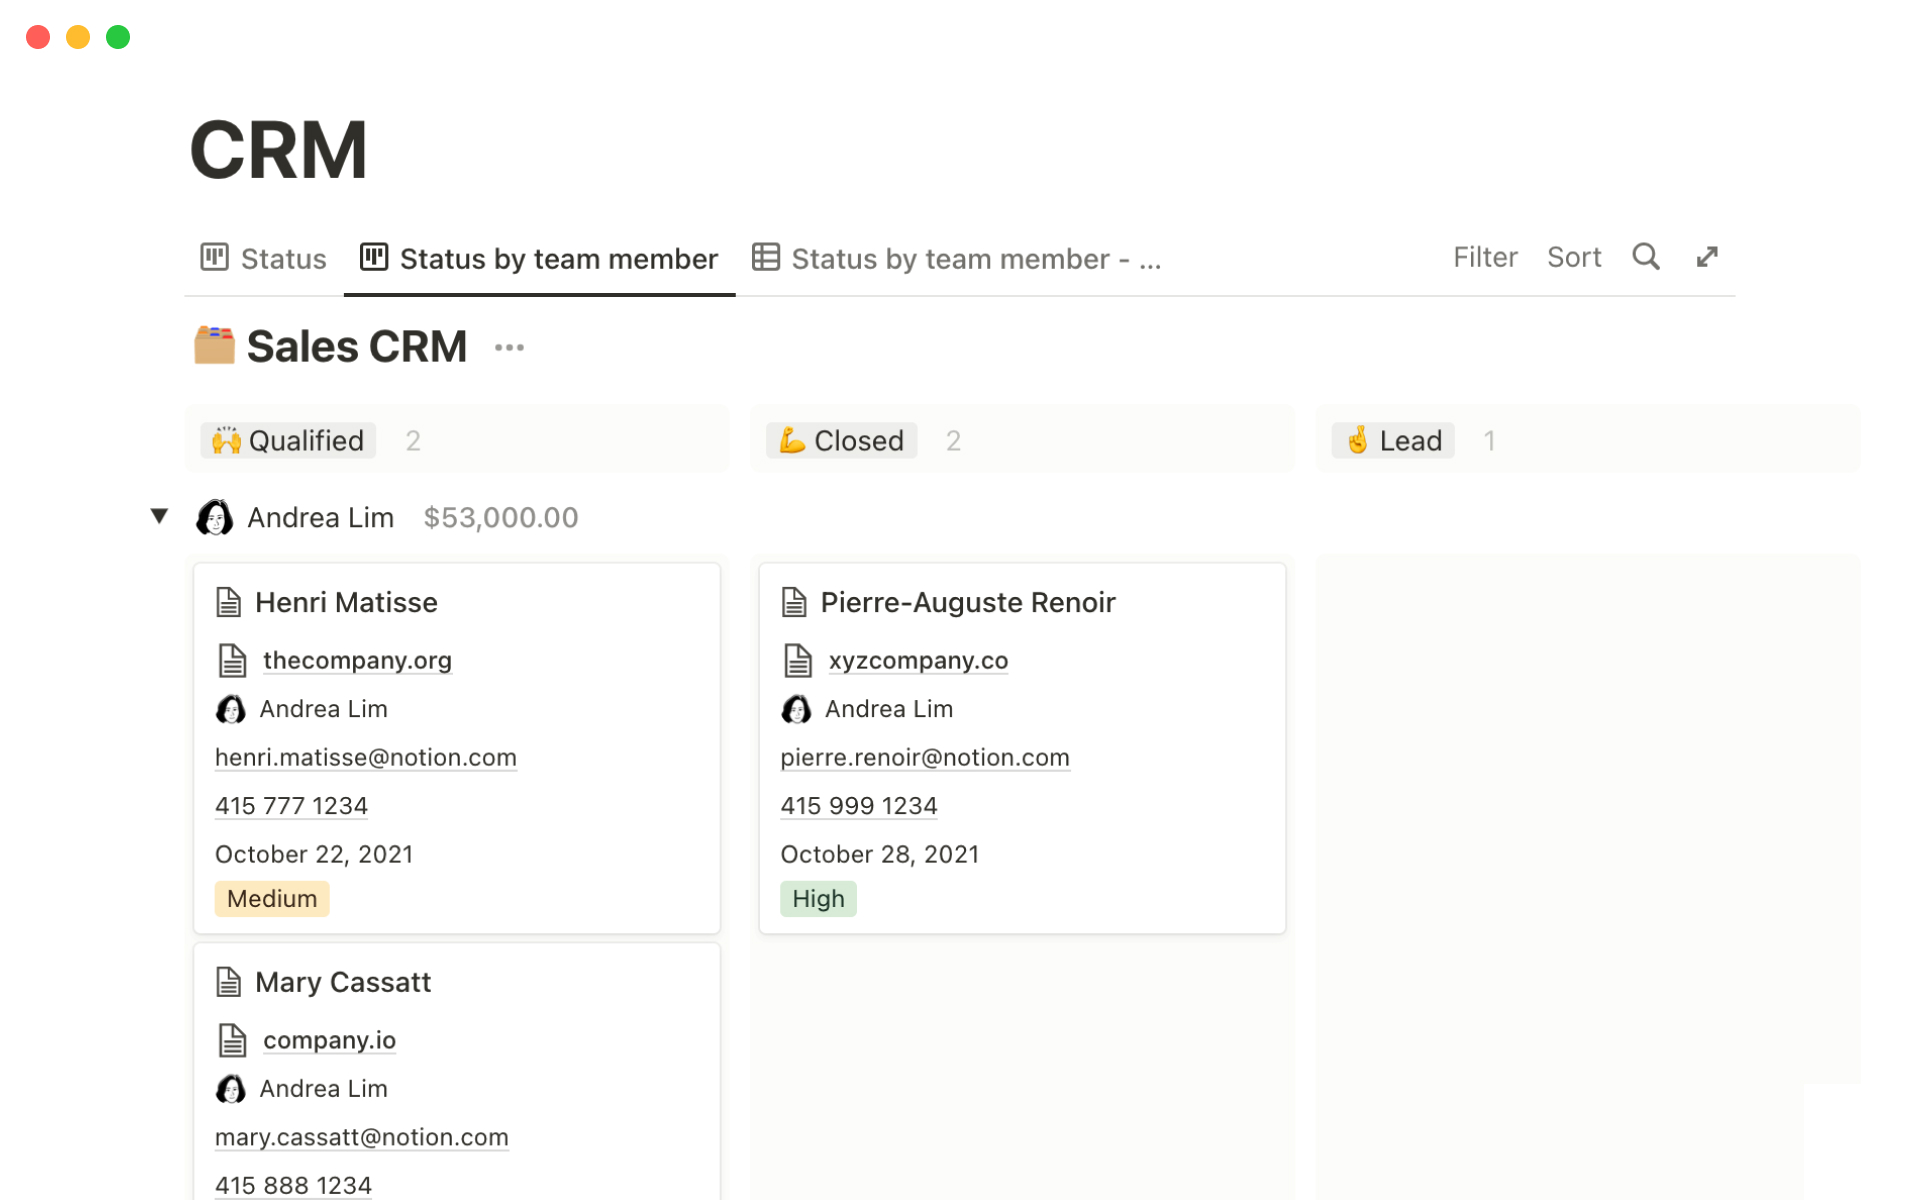
Task: Click the yellow Medium priority tag
Action: click(271, 899)
